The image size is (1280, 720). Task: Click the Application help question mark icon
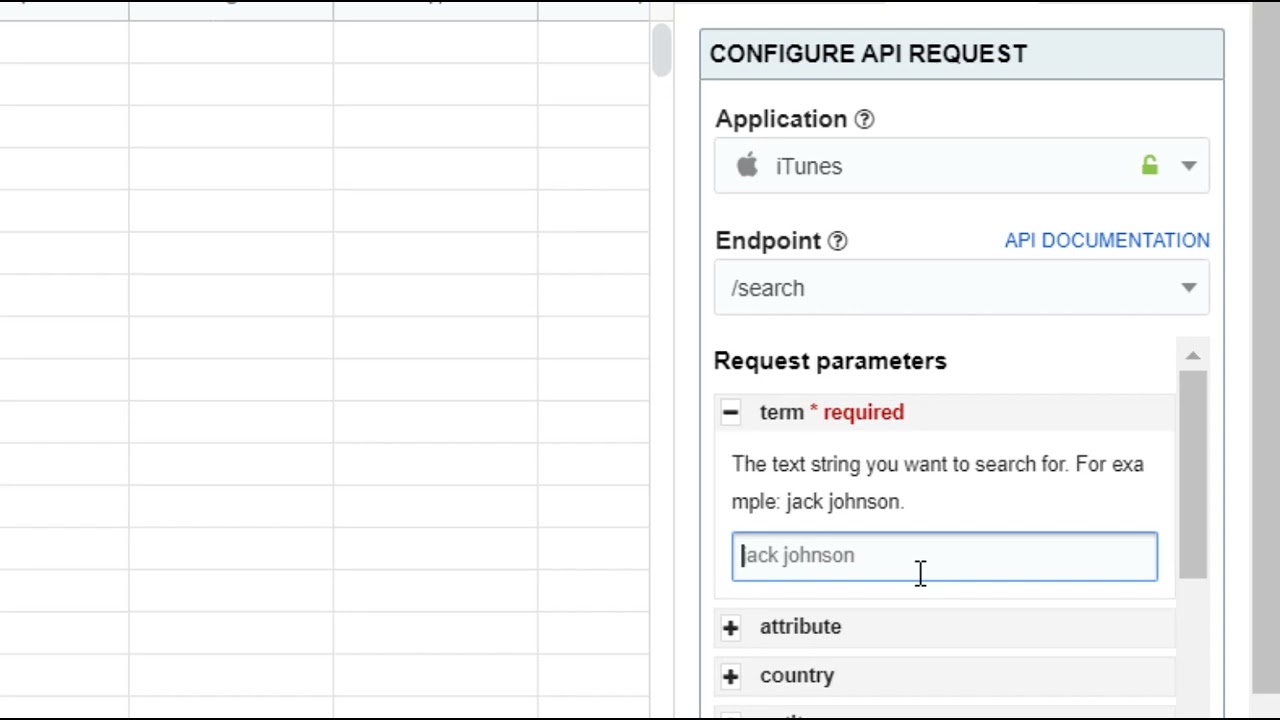pyautogui.click(x=865, y=120)
